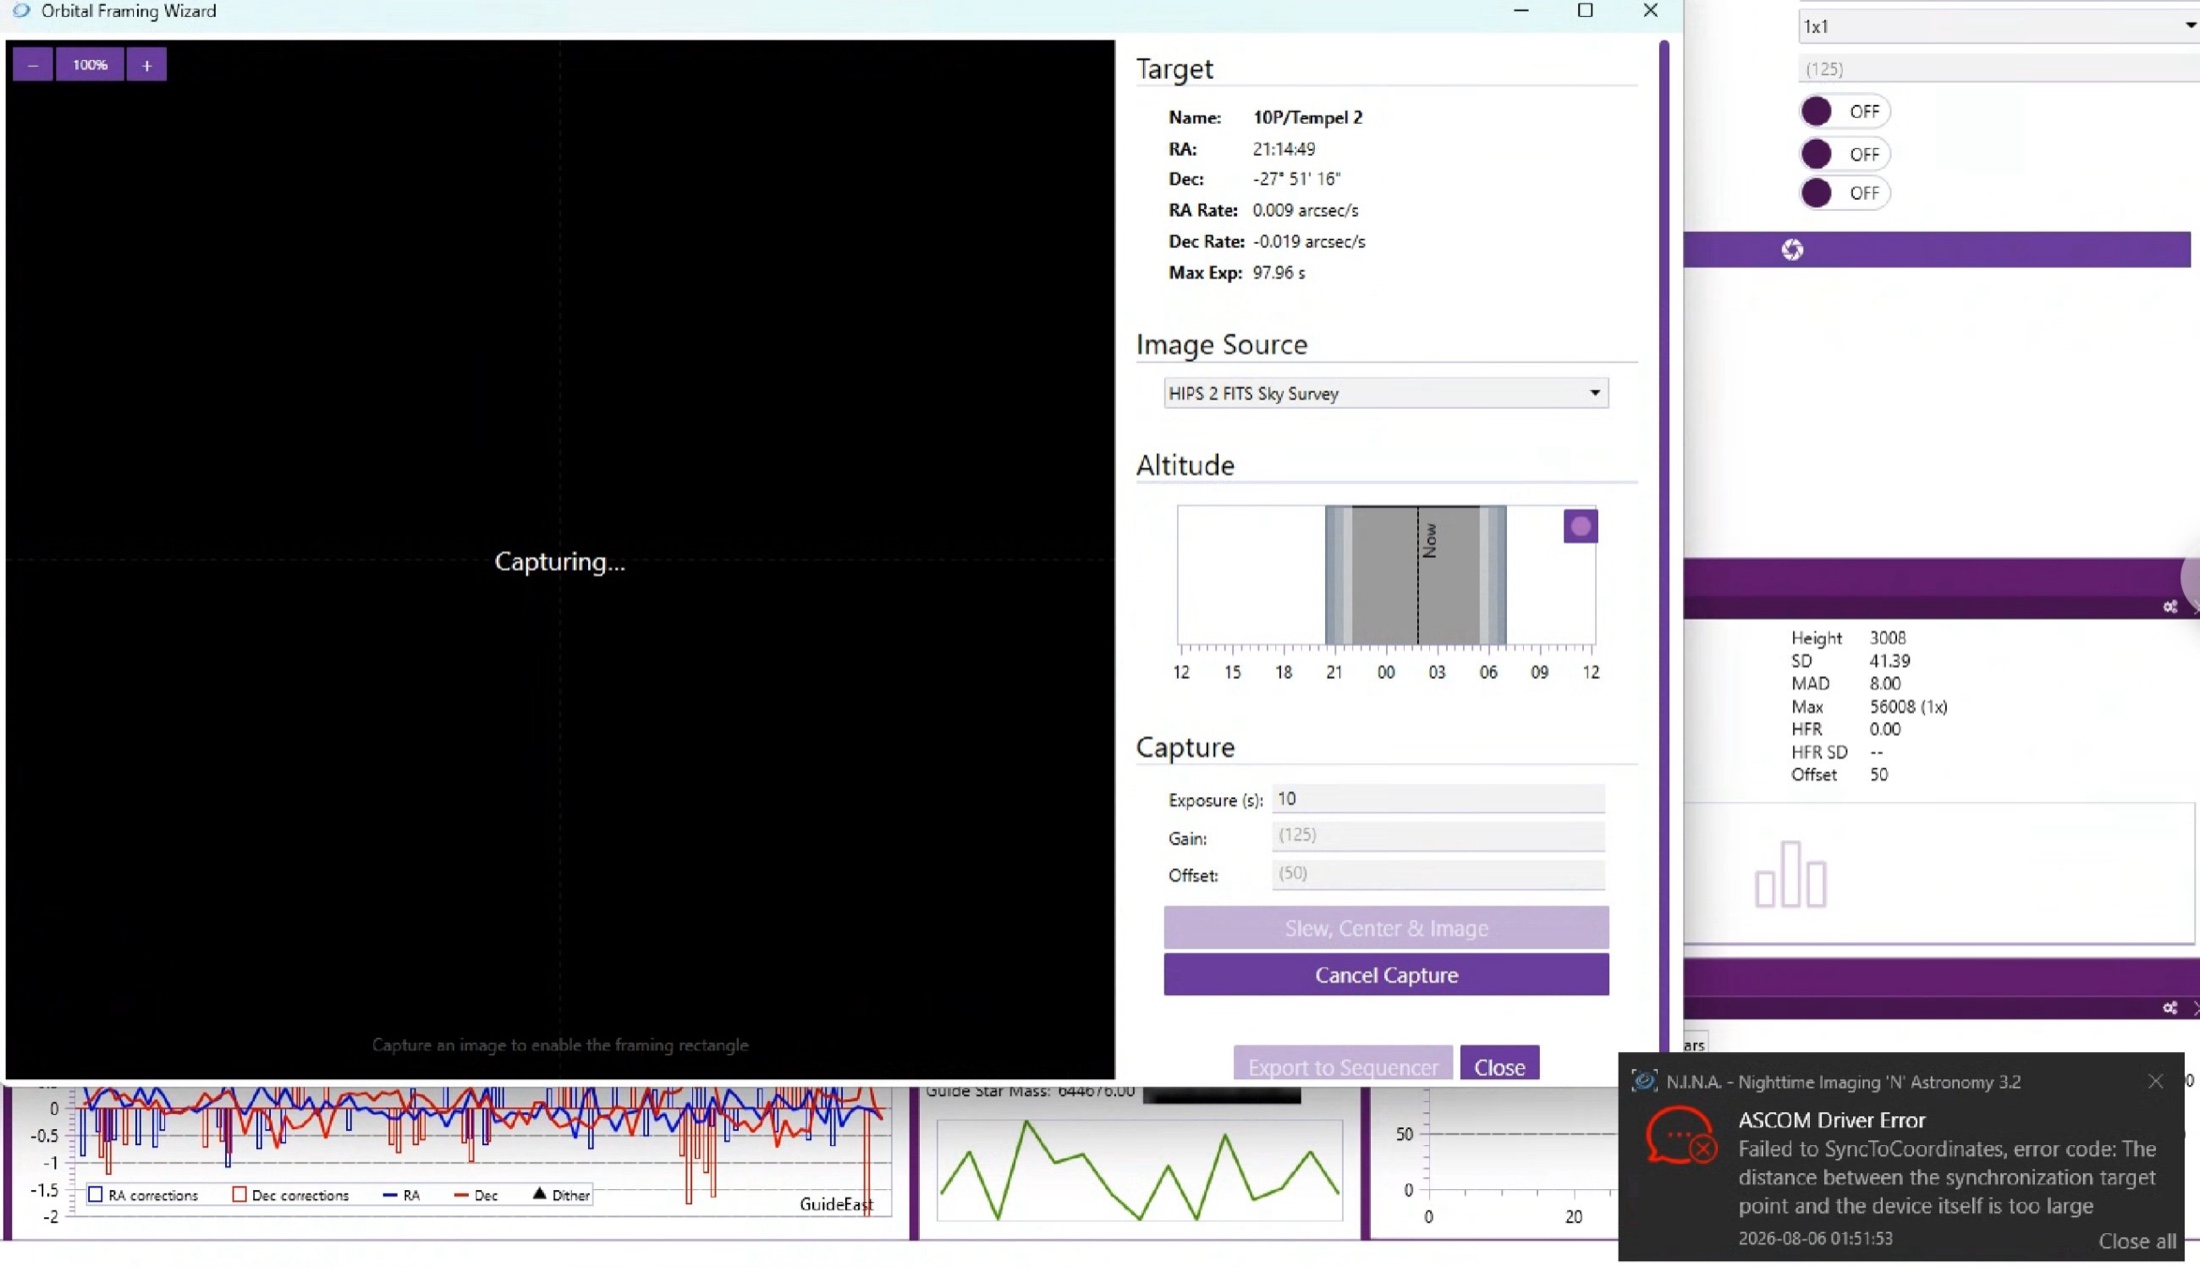Click the GuideEast label in guide graph
This screenshot has width=2200, height=1268.
tap(836, 1204)
